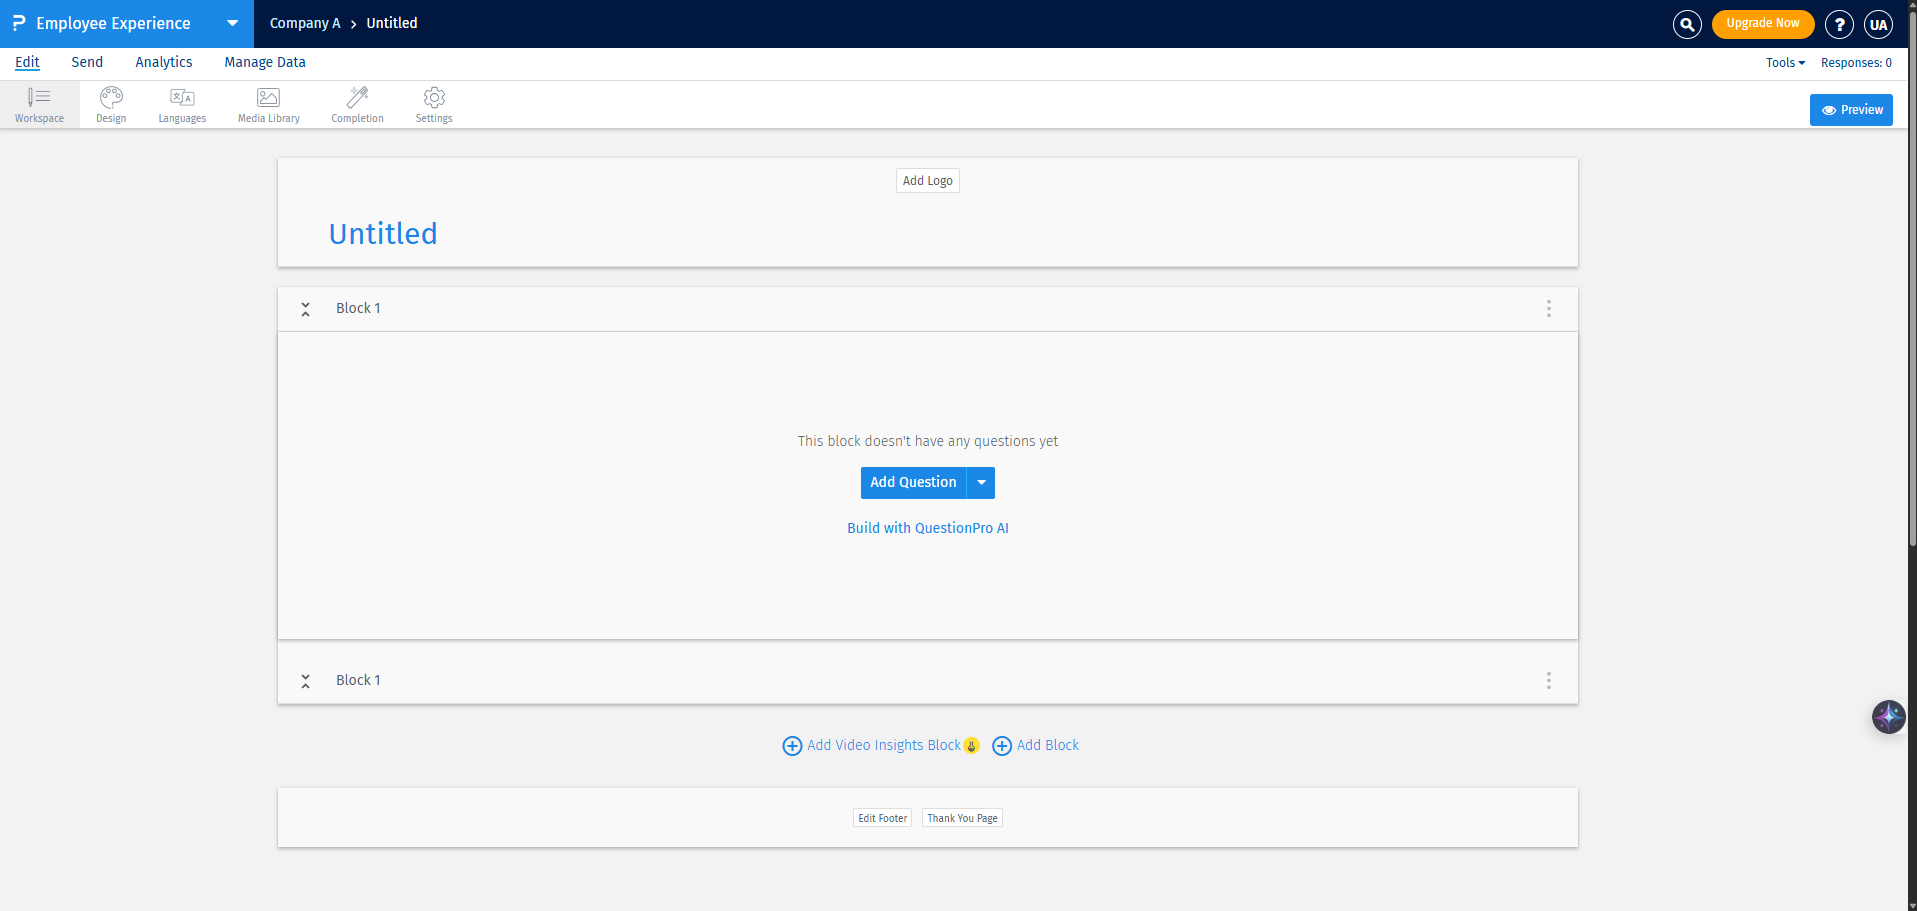Image resolution: width=1917 pixels, height=911 pixels.
Task: Open the Languages settings
Action: click(x=181, y=104)
